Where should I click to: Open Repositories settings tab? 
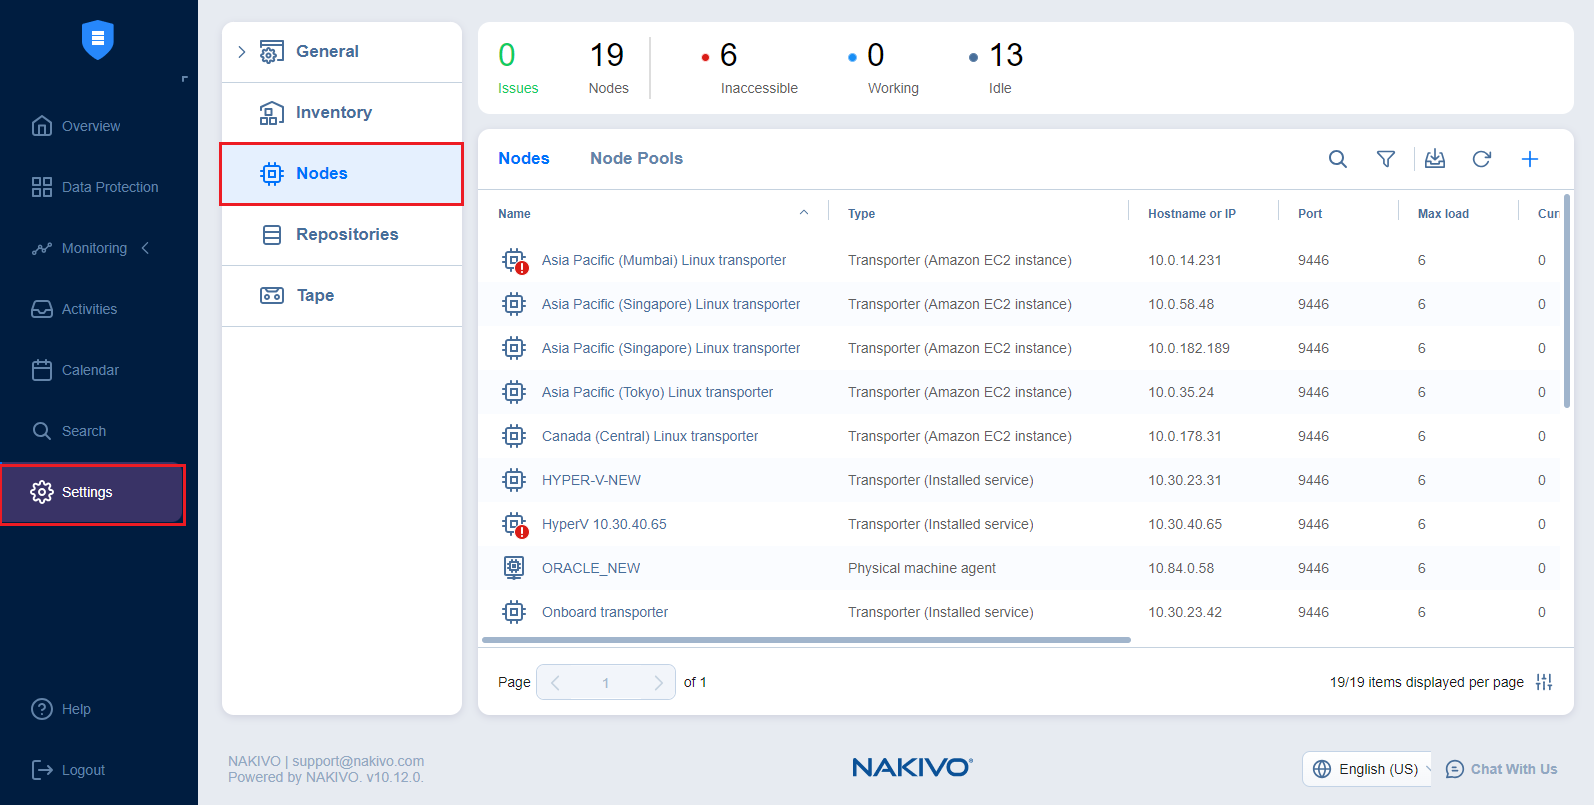(x=346, y=235)
